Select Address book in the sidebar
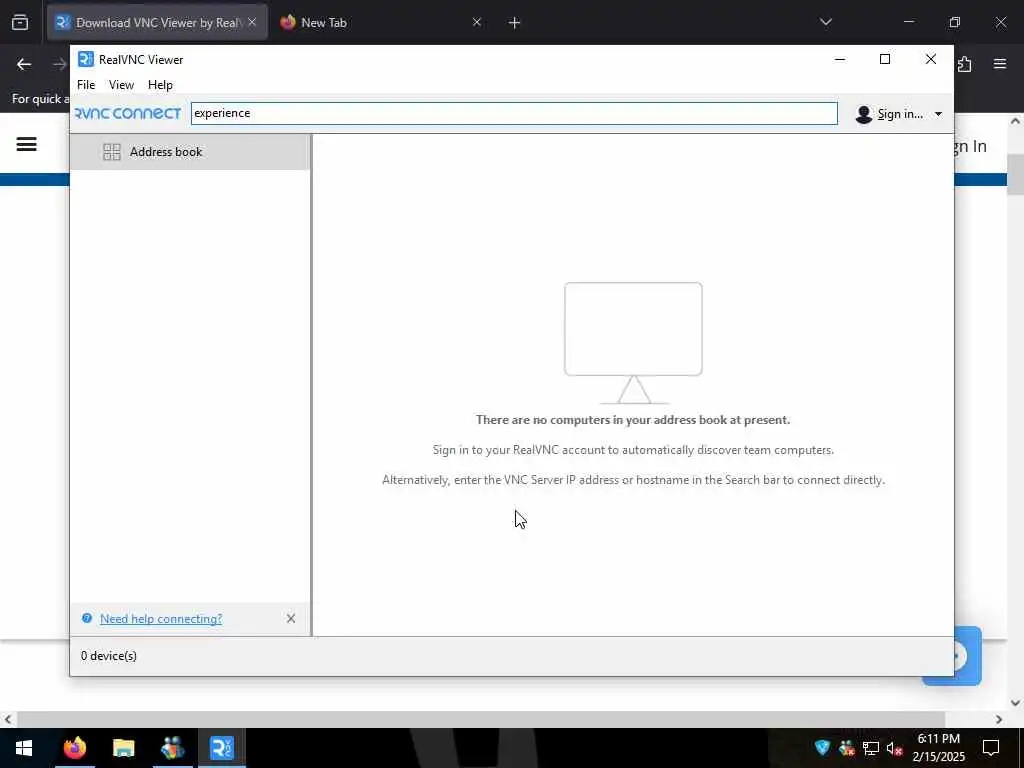Viewport: 1024px width, 768px height. (x=189, y=152)
